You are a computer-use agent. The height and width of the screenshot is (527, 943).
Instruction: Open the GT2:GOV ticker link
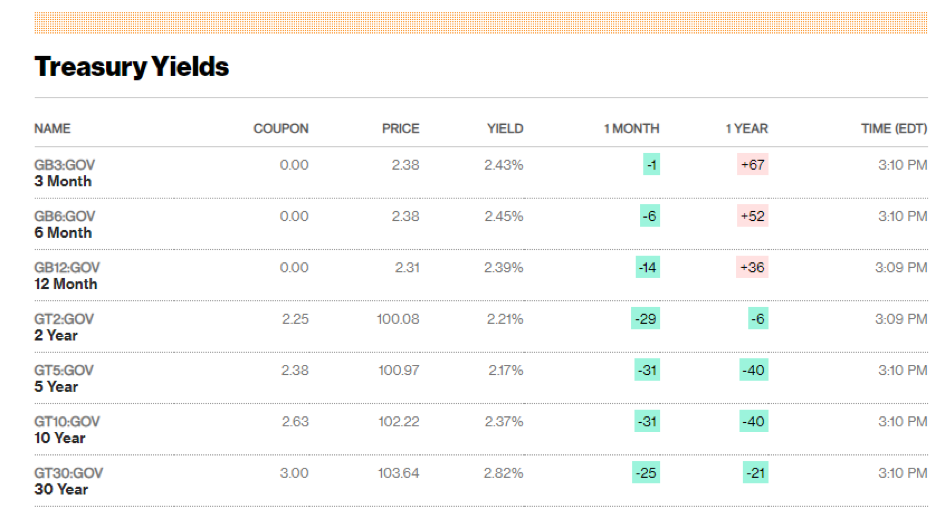click(x=64, y=319)
